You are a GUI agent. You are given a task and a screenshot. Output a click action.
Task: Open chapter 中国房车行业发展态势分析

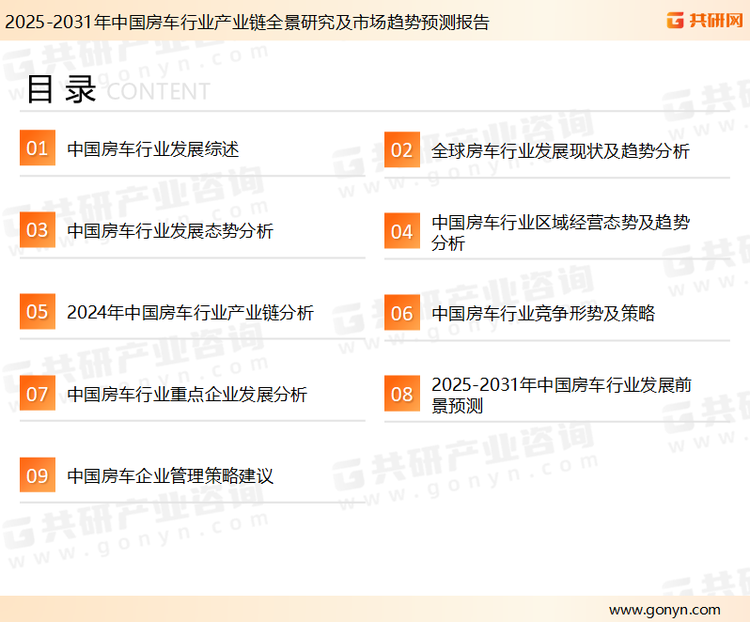pyautogui.click(x=170, y=231)
